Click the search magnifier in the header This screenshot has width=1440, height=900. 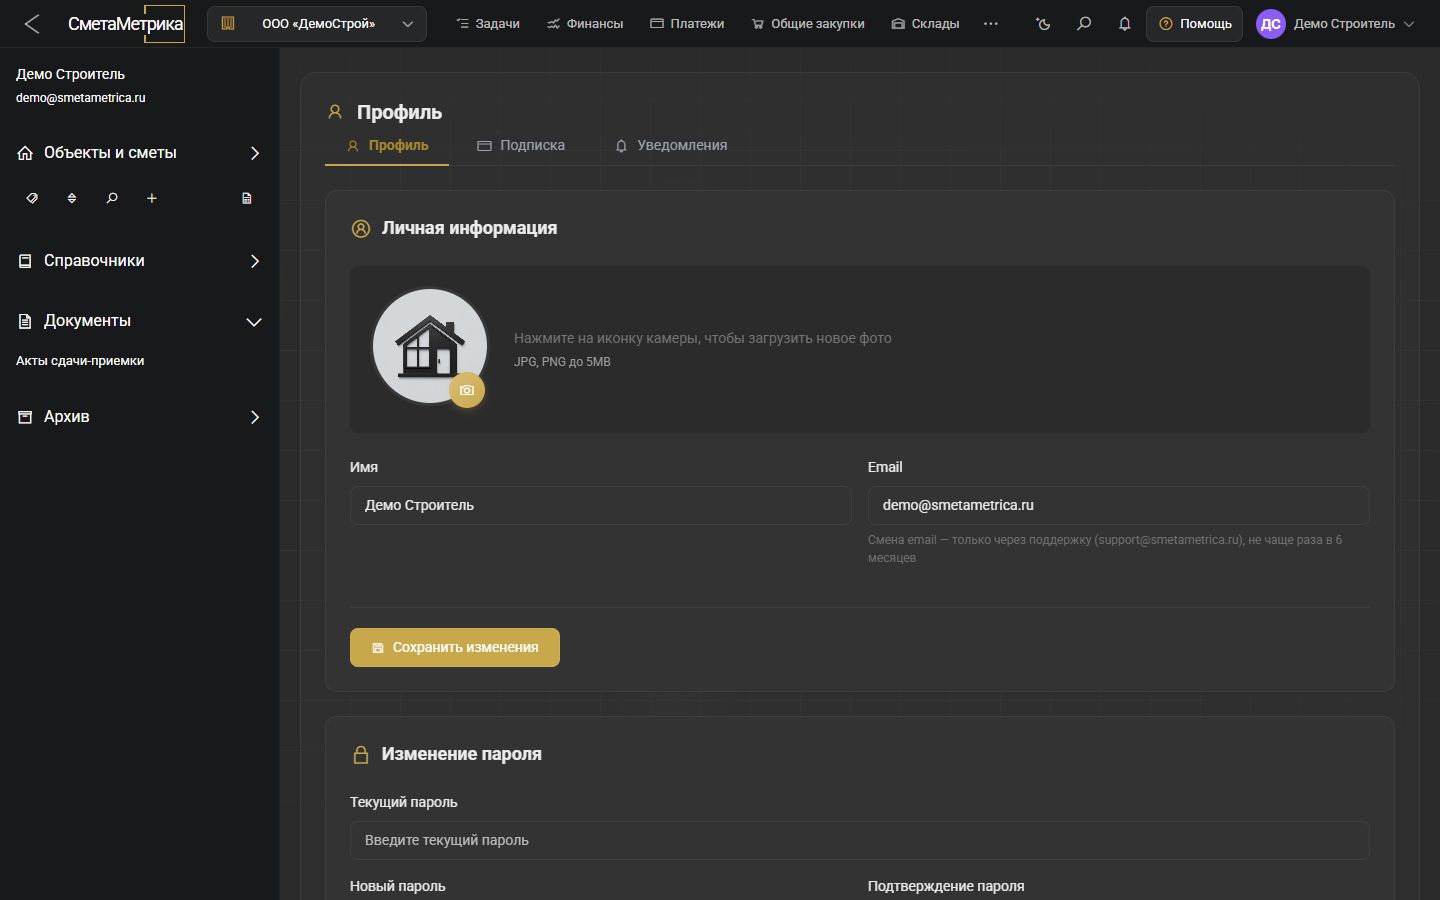1084,24
